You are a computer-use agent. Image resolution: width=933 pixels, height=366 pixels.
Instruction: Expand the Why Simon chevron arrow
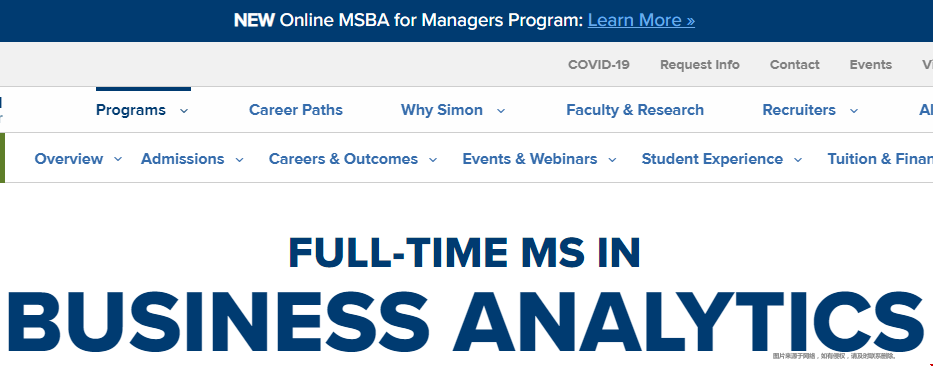click(501, 111)
